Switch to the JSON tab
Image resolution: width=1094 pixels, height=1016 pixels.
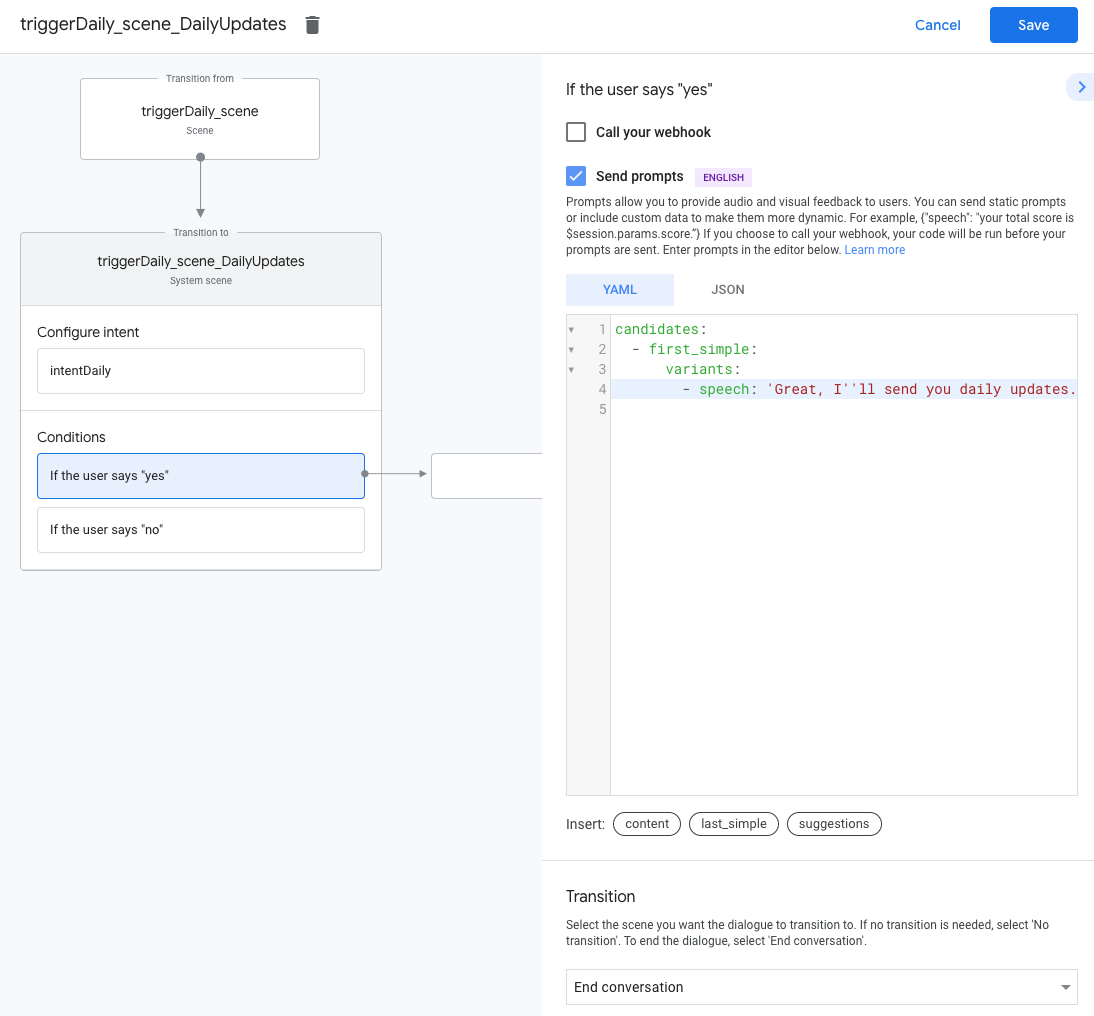727,290
